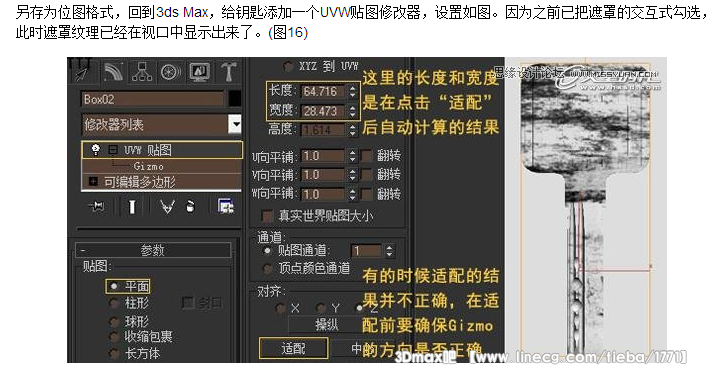The width and height of the screenshot is (716, 374).
Task: Click the U向平铺 value field
Action: click(323, 156)
